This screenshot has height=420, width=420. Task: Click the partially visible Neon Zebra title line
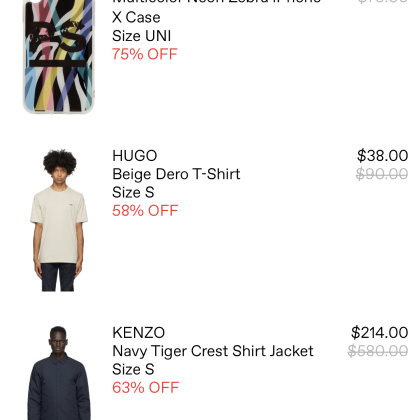pos(217,2)
